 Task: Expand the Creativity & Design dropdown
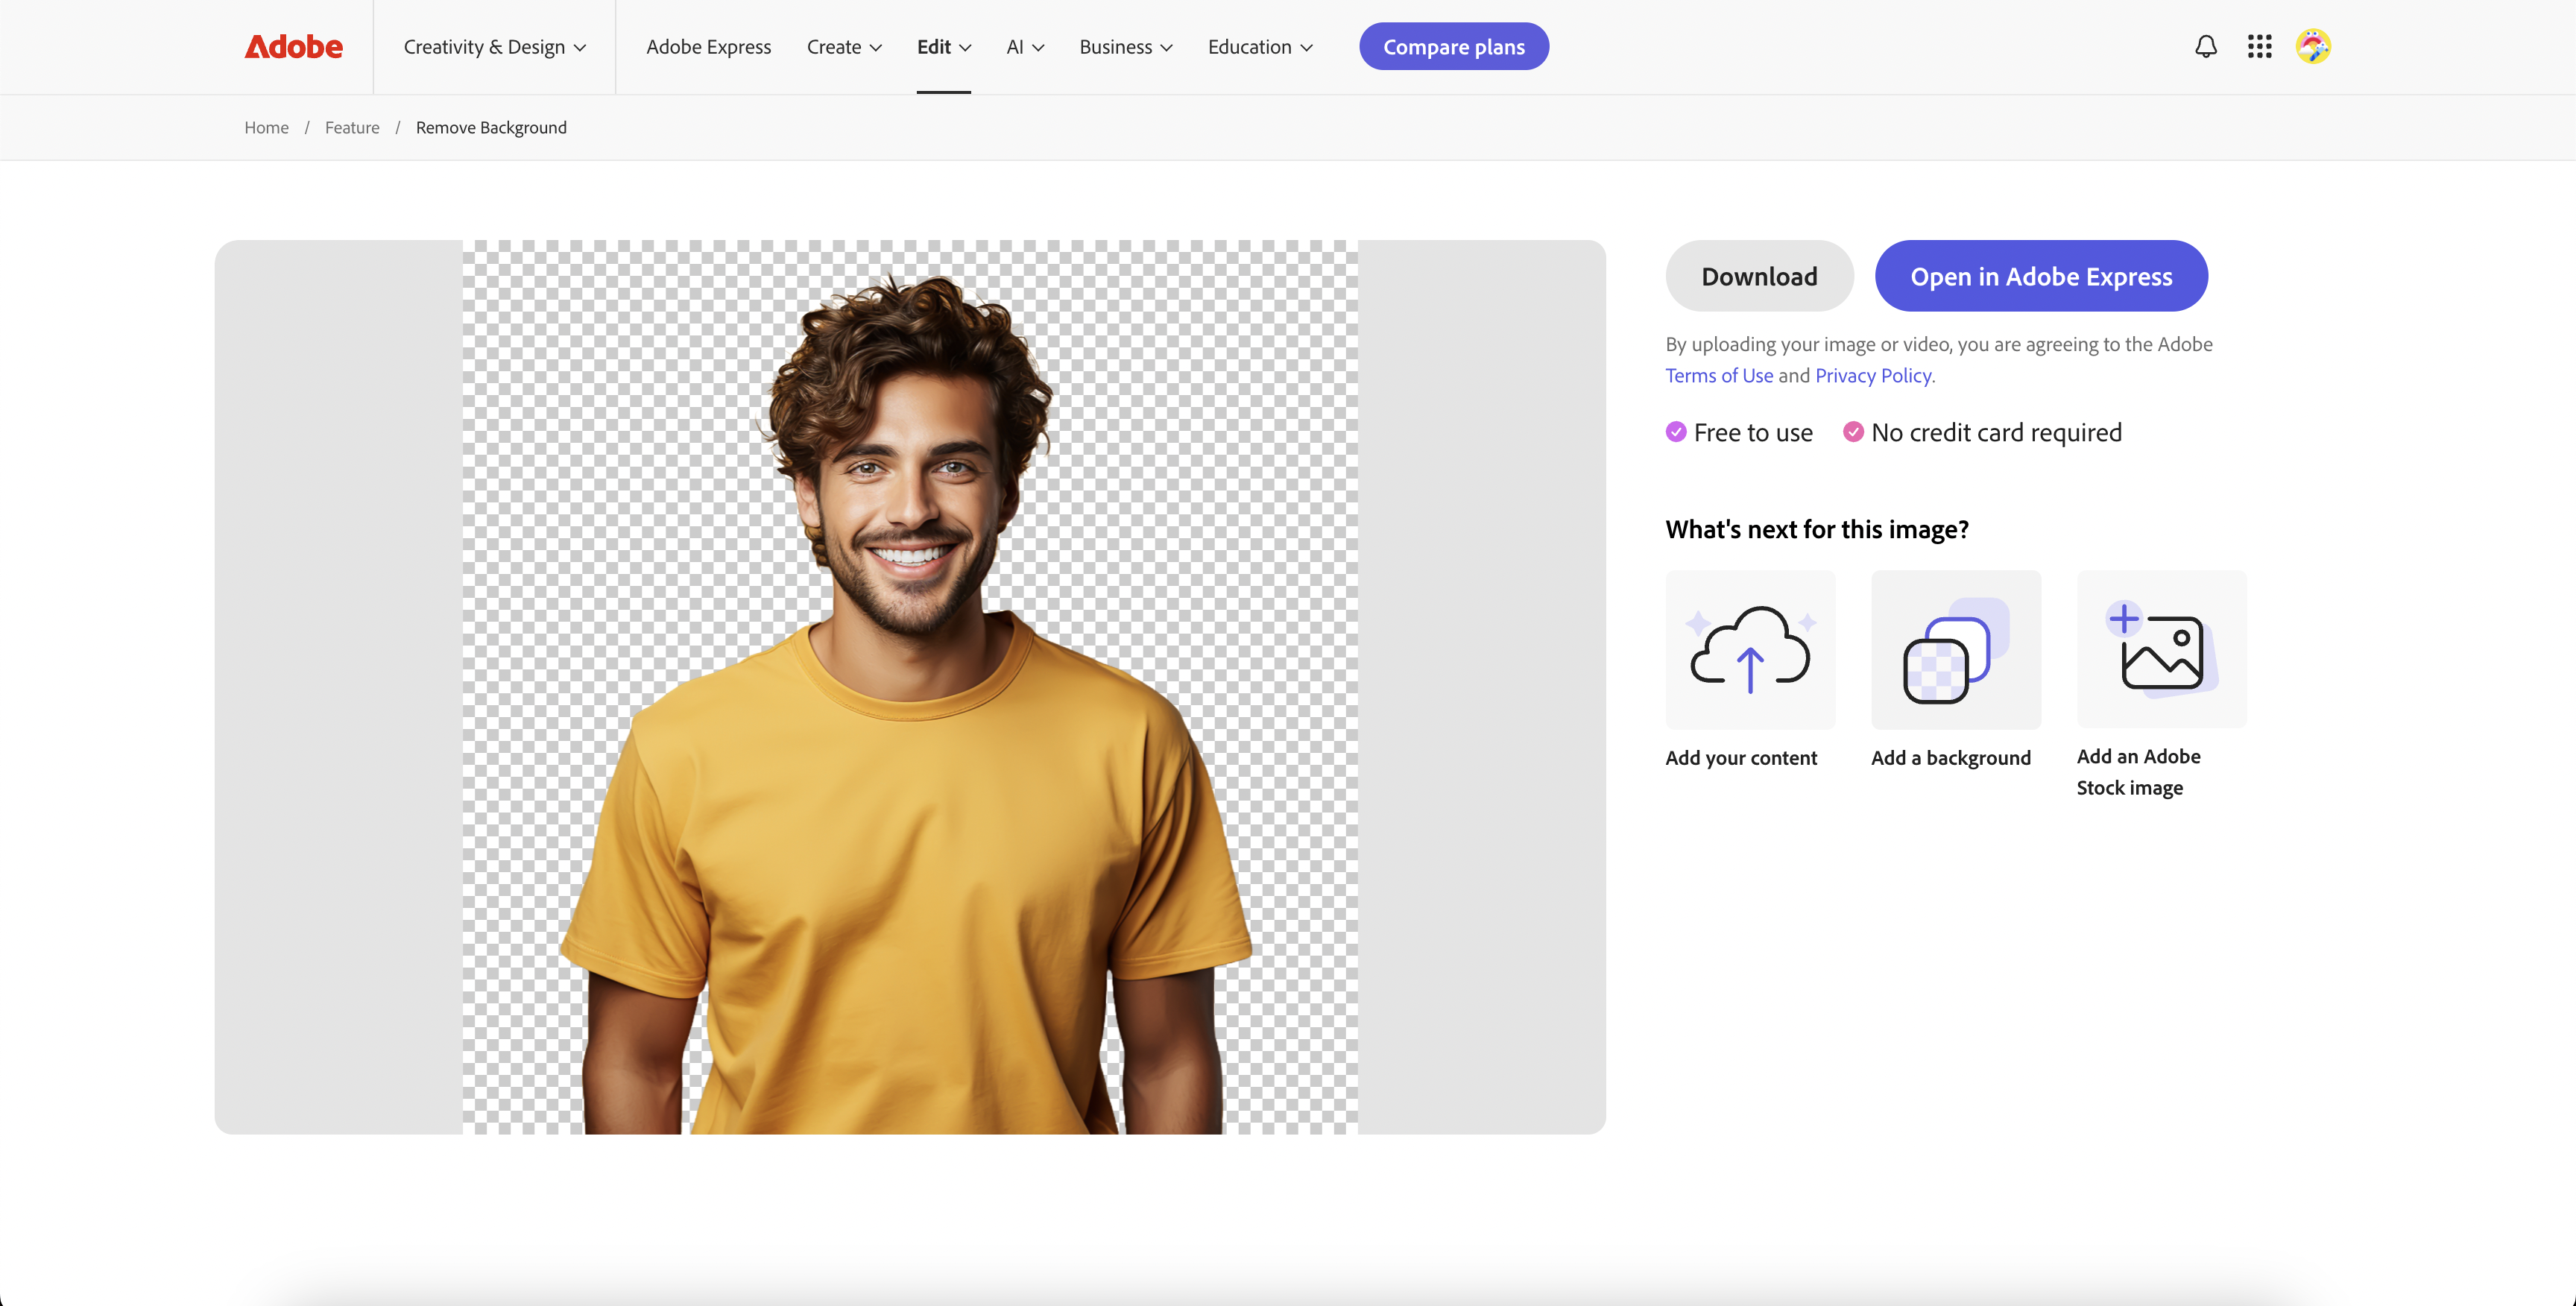[x=494, y=47]
